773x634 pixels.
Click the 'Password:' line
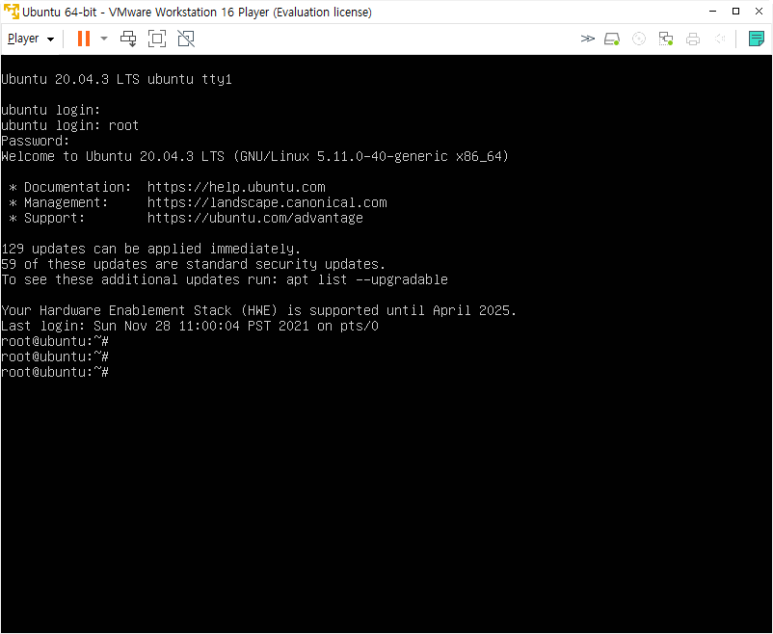coord(35,141)
